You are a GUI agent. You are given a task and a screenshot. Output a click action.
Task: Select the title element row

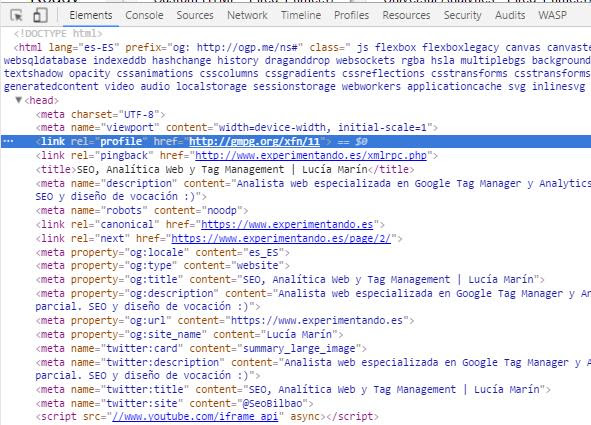coord(225,170)
